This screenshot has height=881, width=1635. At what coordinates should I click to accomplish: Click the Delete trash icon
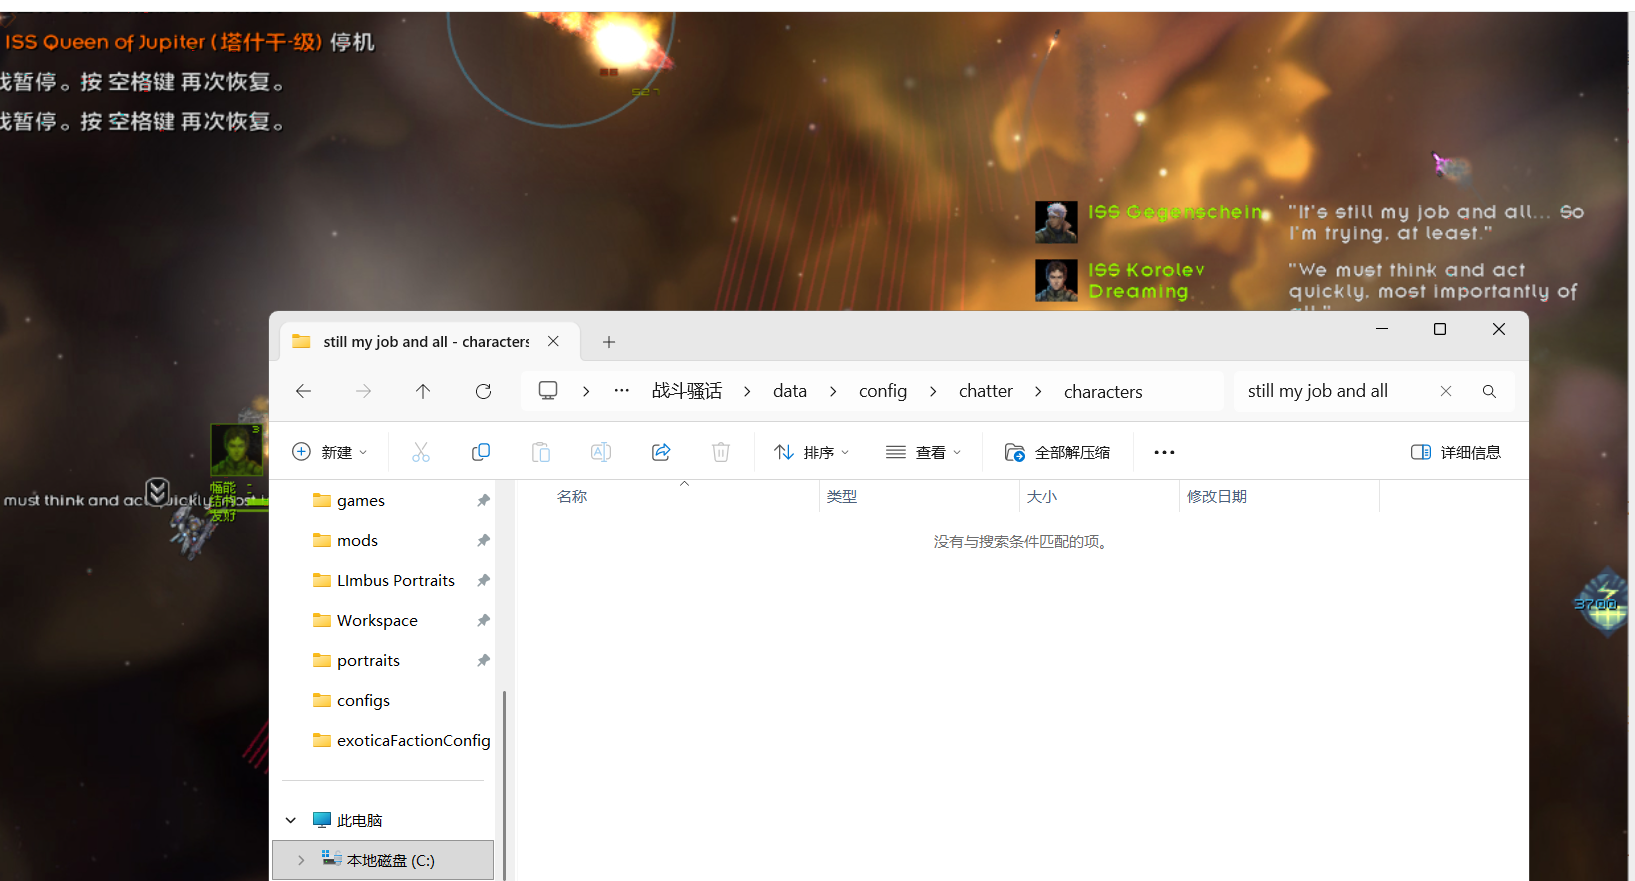click(721, 452)
